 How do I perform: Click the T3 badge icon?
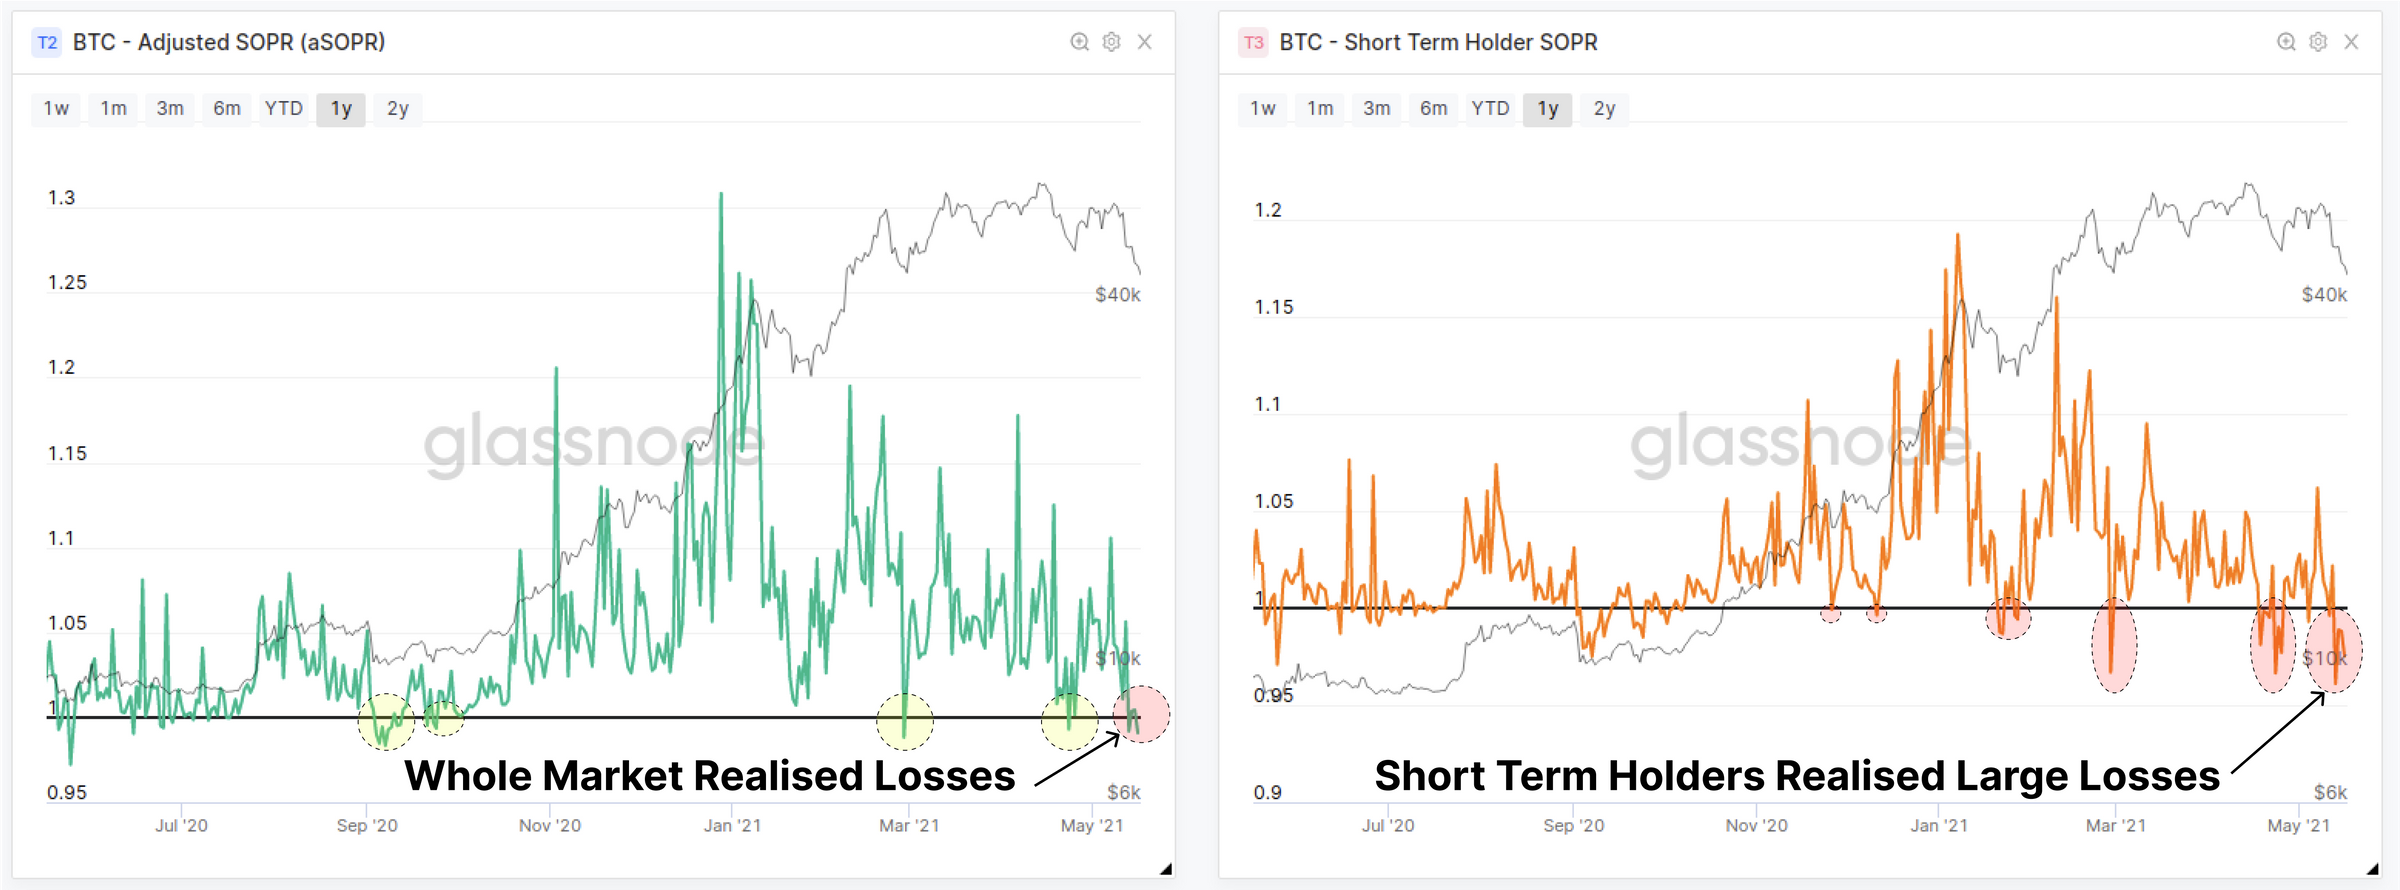1254,42
